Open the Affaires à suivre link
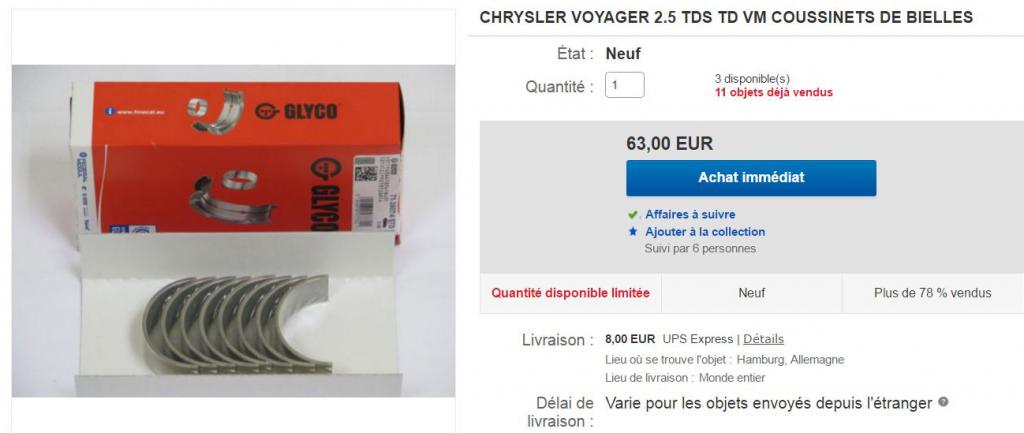 (690, 214)
